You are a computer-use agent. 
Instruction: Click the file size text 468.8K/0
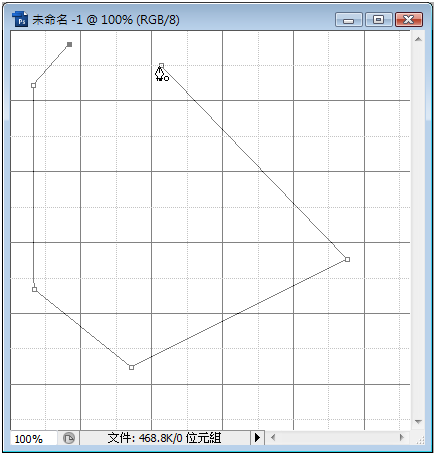coord(161,438)
